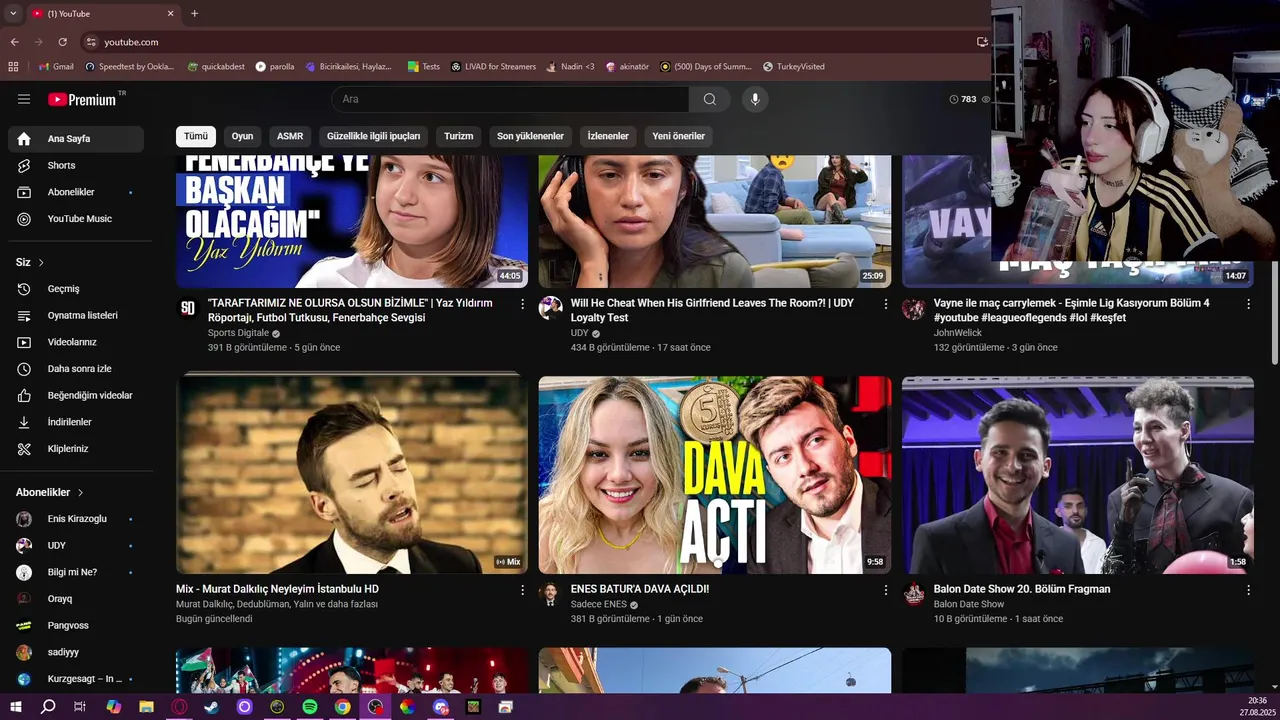Expand the Abonelikler section header
This screenshot has height=720, width=1280.
50,493
